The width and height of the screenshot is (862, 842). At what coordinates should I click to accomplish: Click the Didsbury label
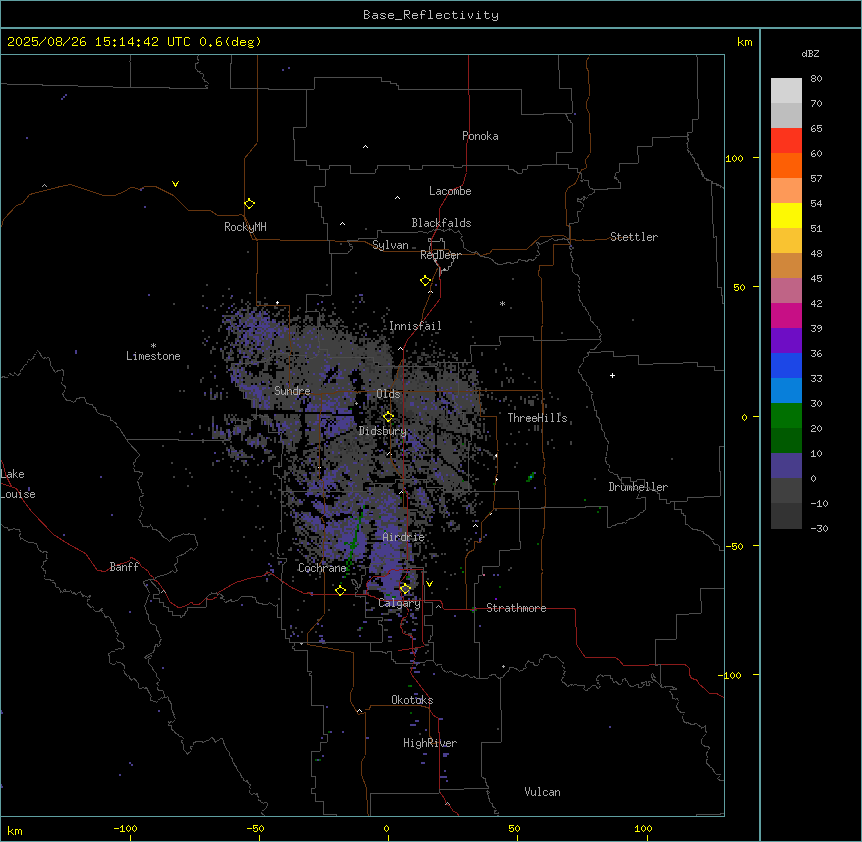383,431
